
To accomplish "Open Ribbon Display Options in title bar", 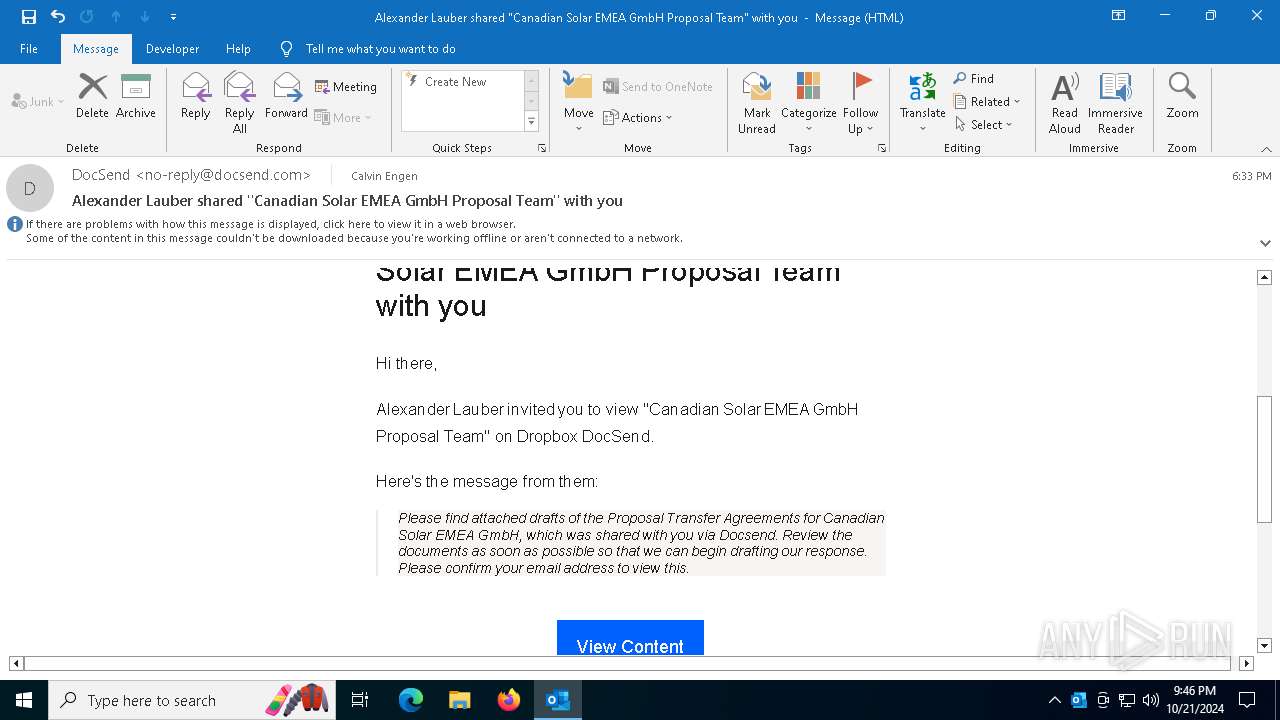I will (x=1119, y=16).
